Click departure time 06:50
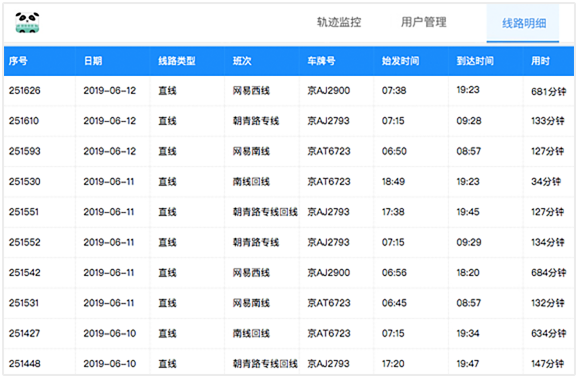Screen dimensions: 578x378 [x=394, y=151]
